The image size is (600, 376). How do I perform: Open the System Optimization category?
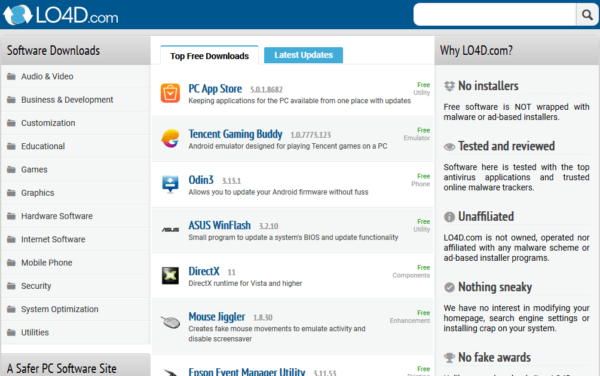click(60, 309)
